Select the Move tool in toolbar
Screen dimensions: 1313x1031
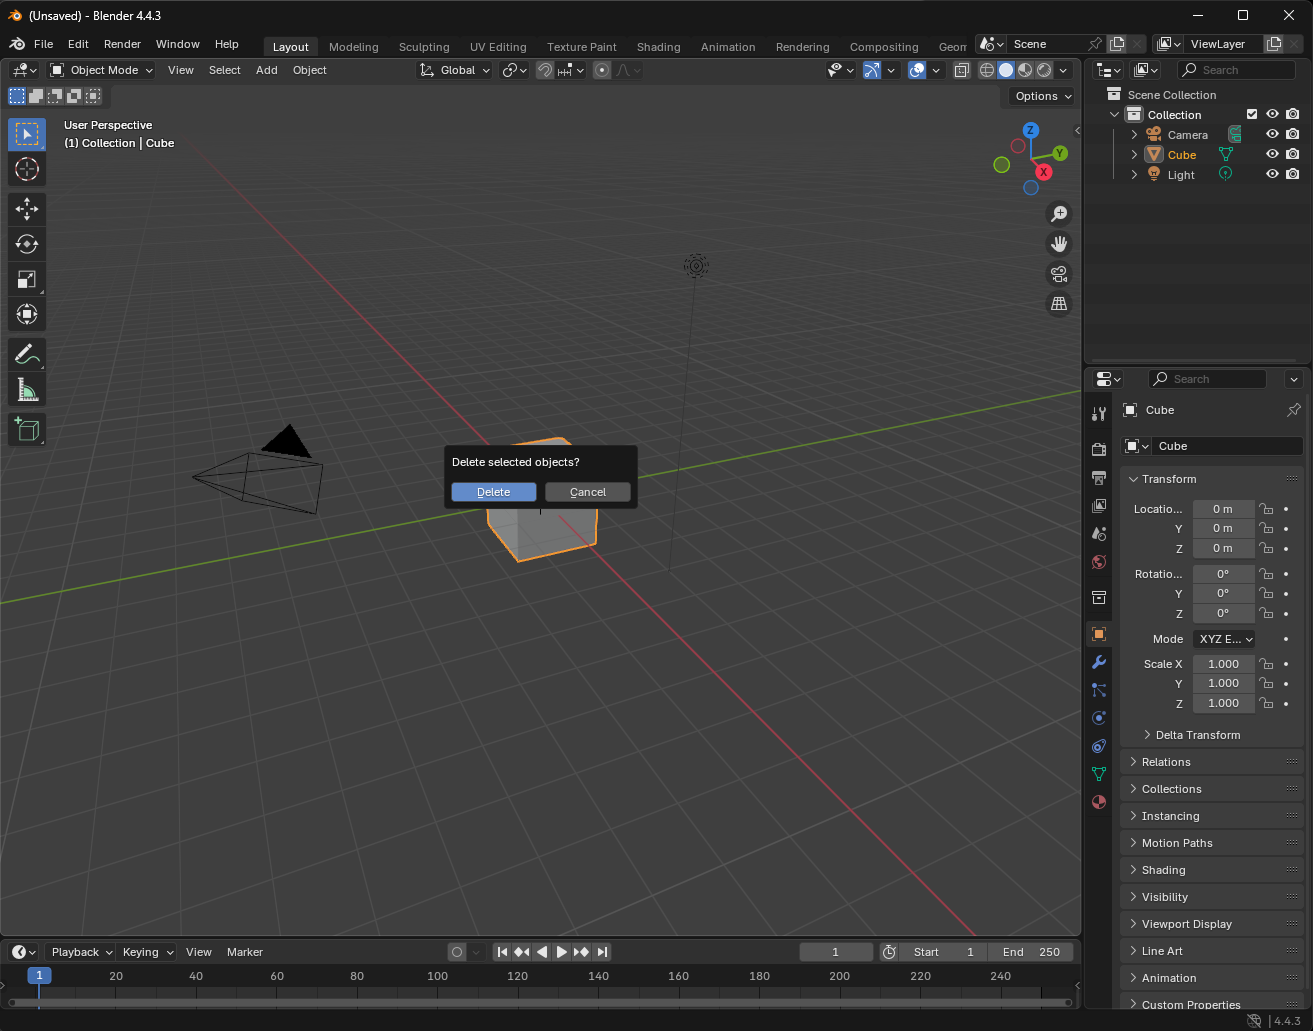27,209
